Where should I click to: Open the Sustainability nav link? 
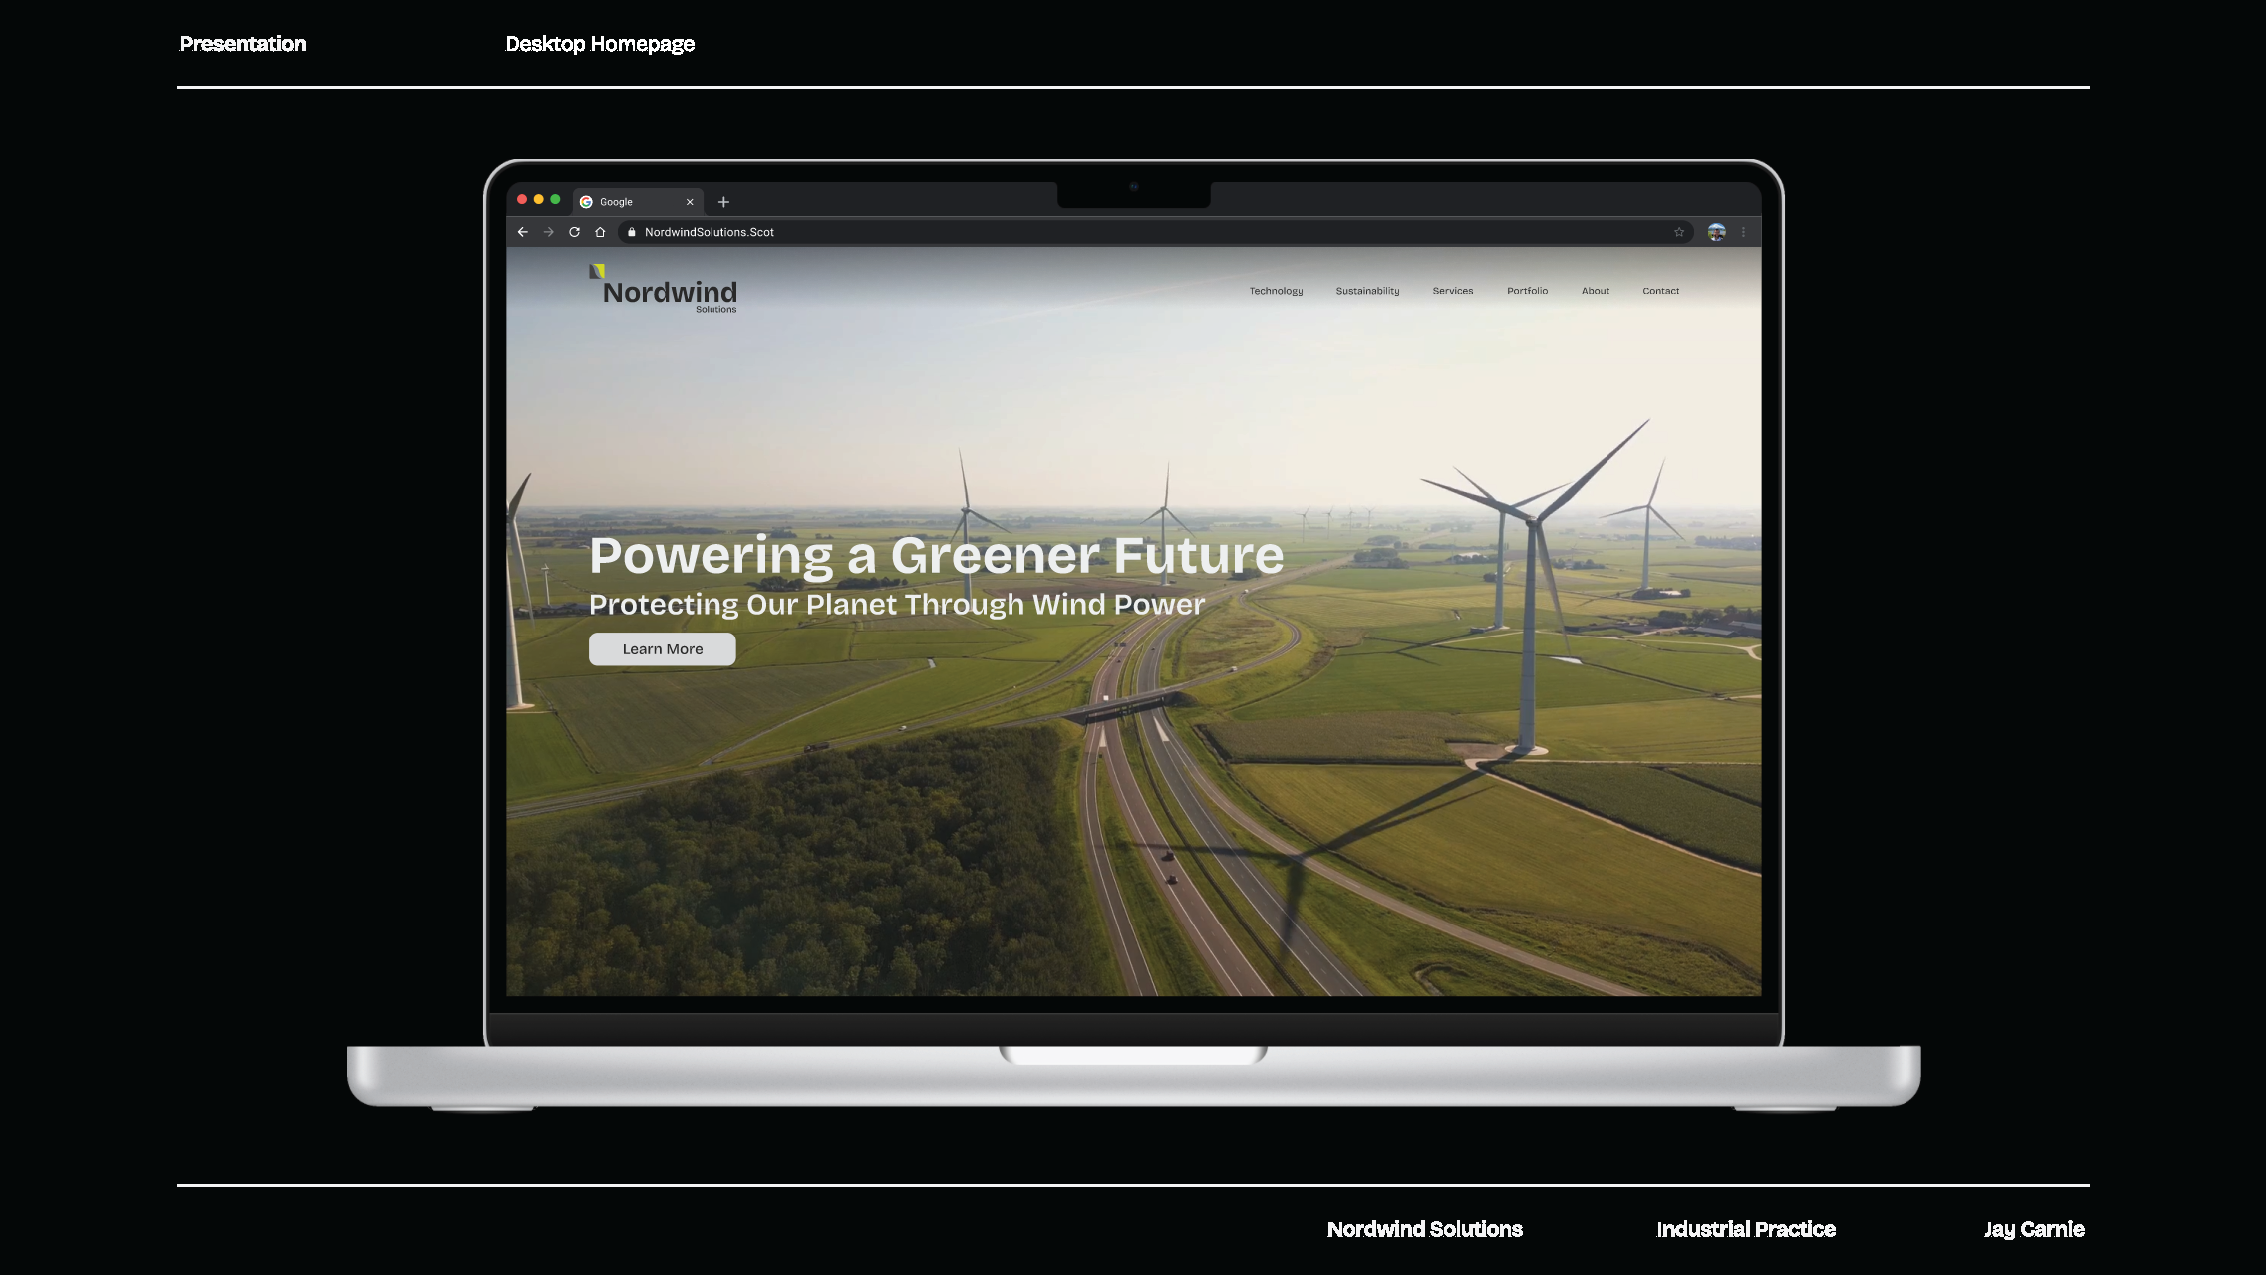[x=1367, y=291]
